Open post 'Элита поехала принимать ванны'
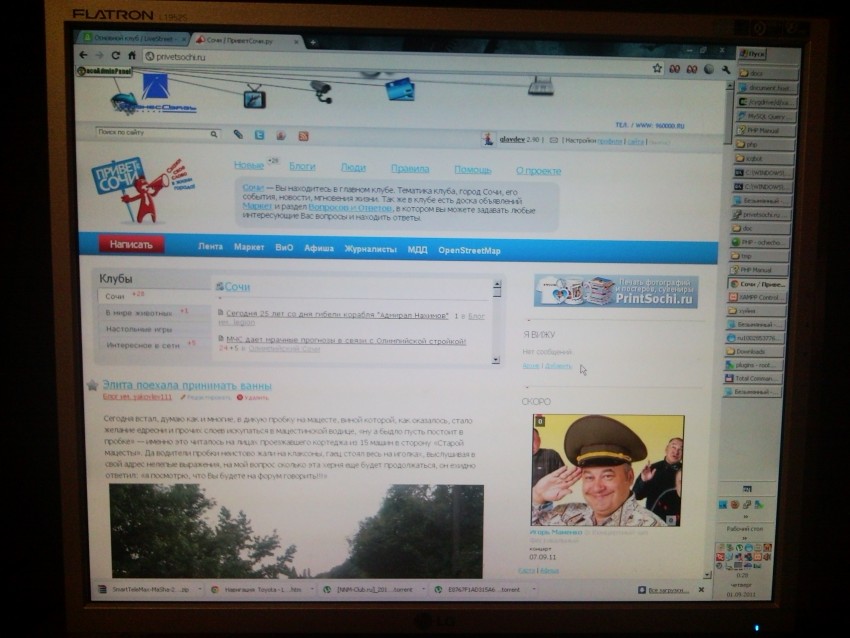The image size is (850, 638). (x=185, y=385)
